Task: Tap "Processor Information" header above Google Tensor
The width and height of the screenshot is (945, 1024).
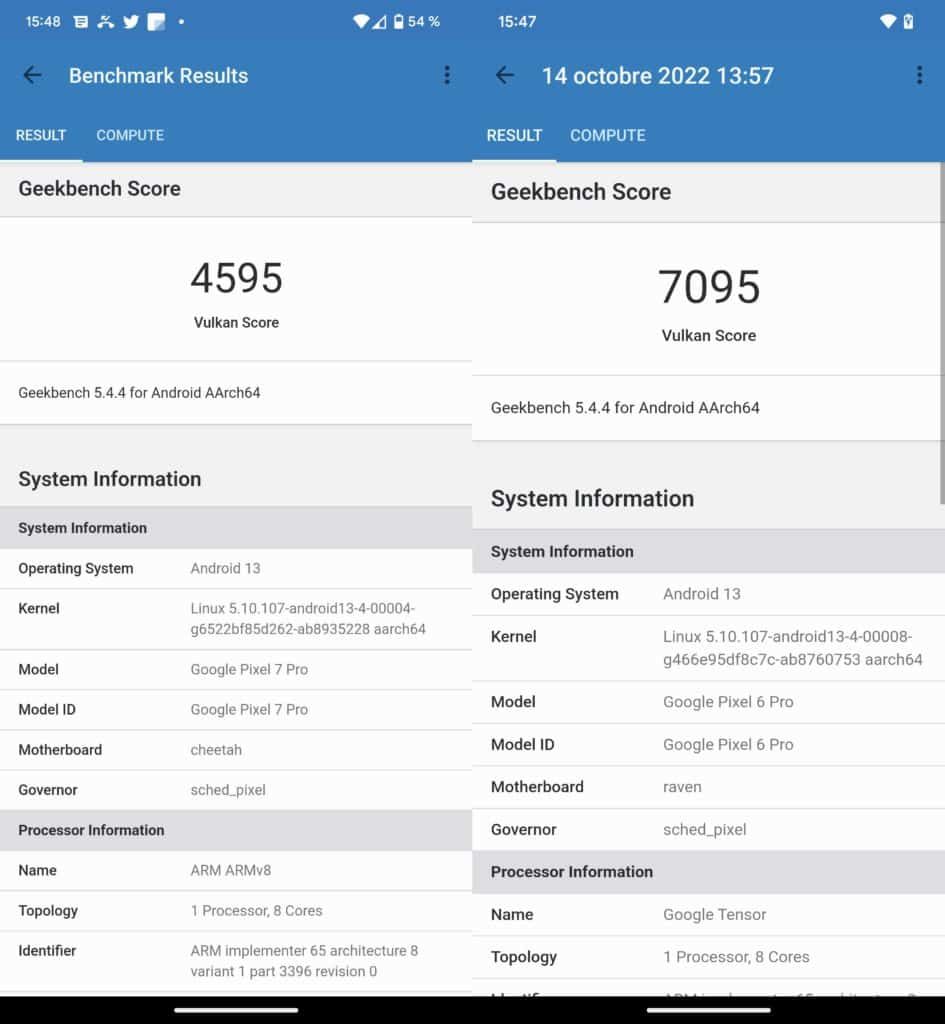Action: coord(571,872)
